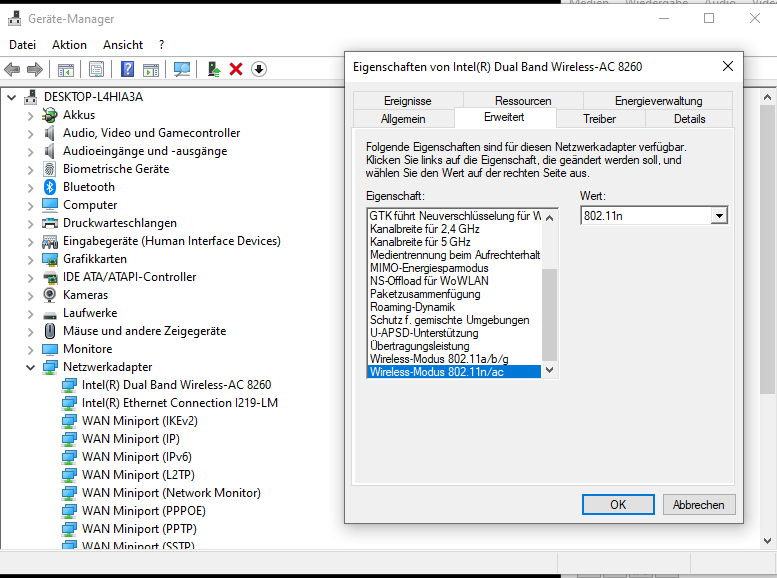Image resolution: width=777 pixels, height=578 pixels.
Task: Select WAN Miniport (Network Monitor) device
Action: [171, 493]
